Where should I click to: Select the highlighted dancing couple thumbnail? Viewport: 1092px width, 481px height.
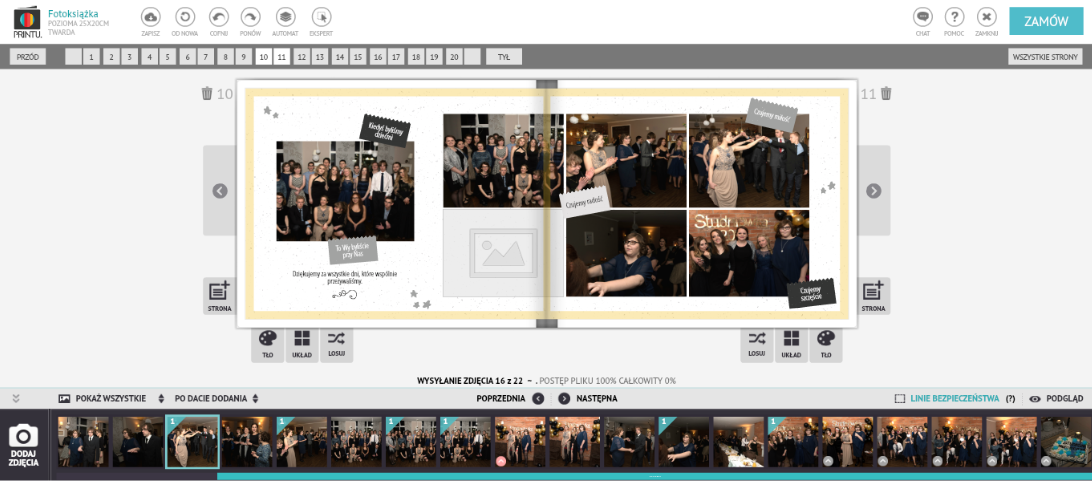192,442
